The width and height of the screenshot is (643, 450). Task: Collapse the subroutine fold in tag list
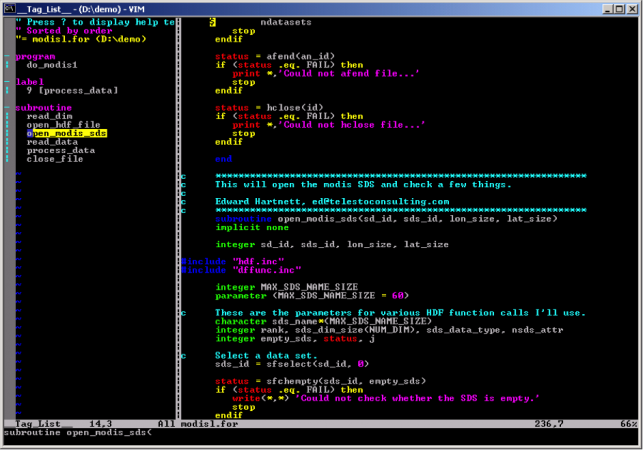(x=5, y=107)
